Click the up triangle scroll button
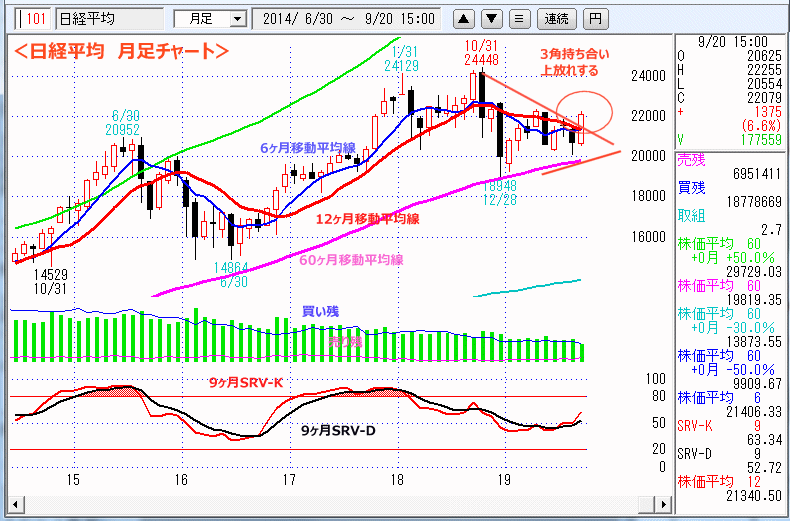The width and height of the screenshot is (790, 521). pyautogui.click(x=465, y=18)
